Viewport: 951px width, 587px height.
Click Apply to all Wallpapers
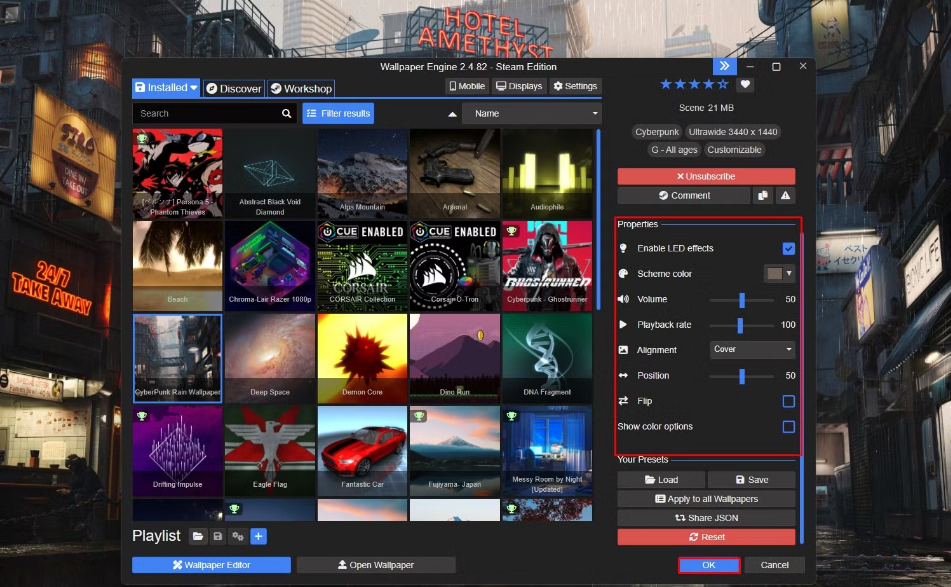[706, 499]
